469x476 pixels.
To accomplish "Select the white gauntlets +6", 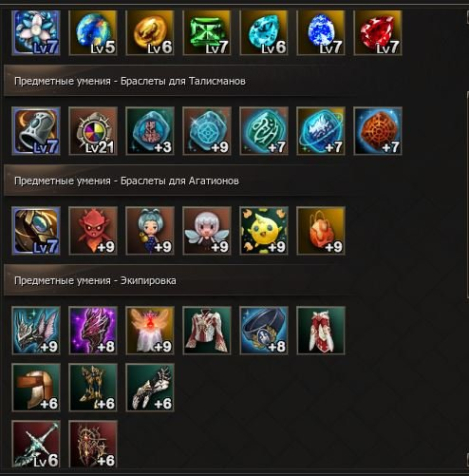I will click(150, 387).
